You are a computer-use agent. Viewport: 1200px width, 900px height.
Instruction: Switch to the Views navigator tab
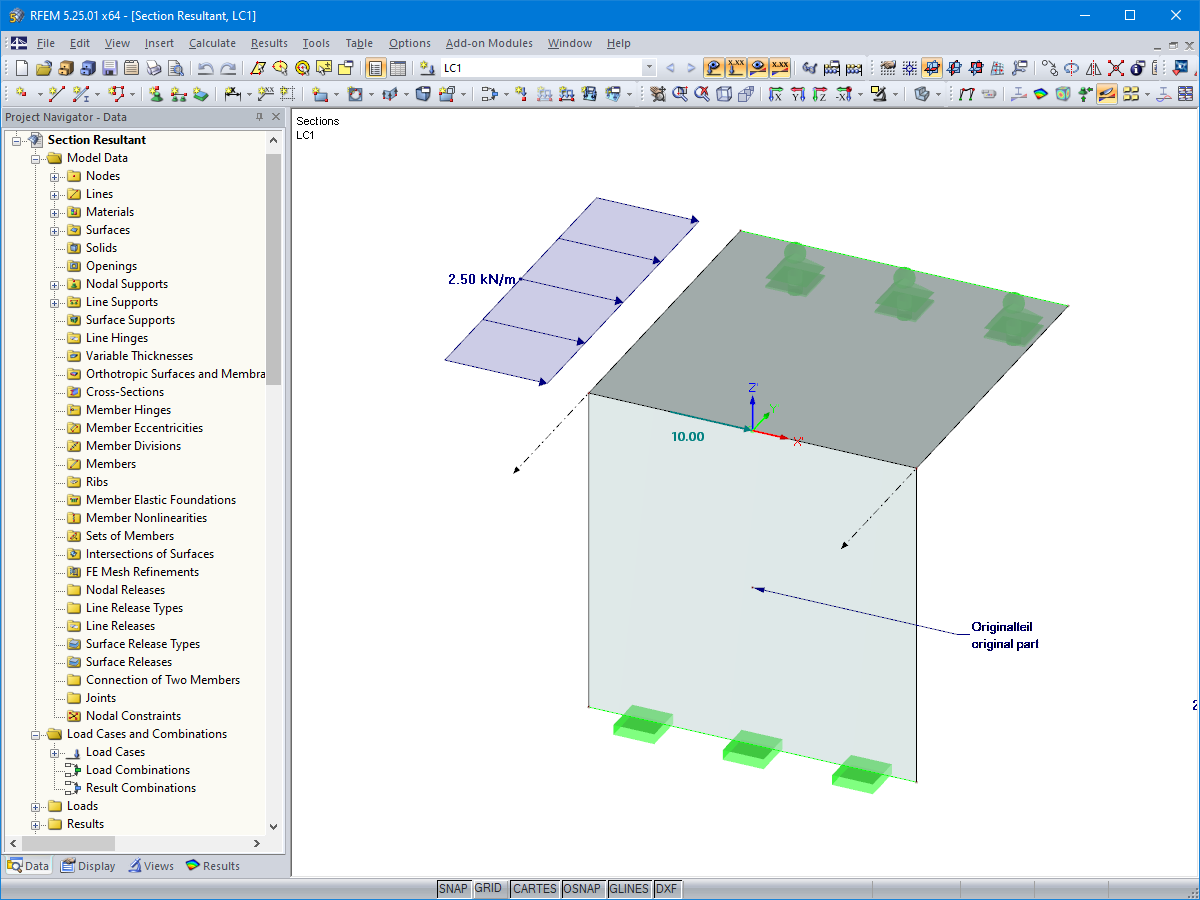(151, 866)
